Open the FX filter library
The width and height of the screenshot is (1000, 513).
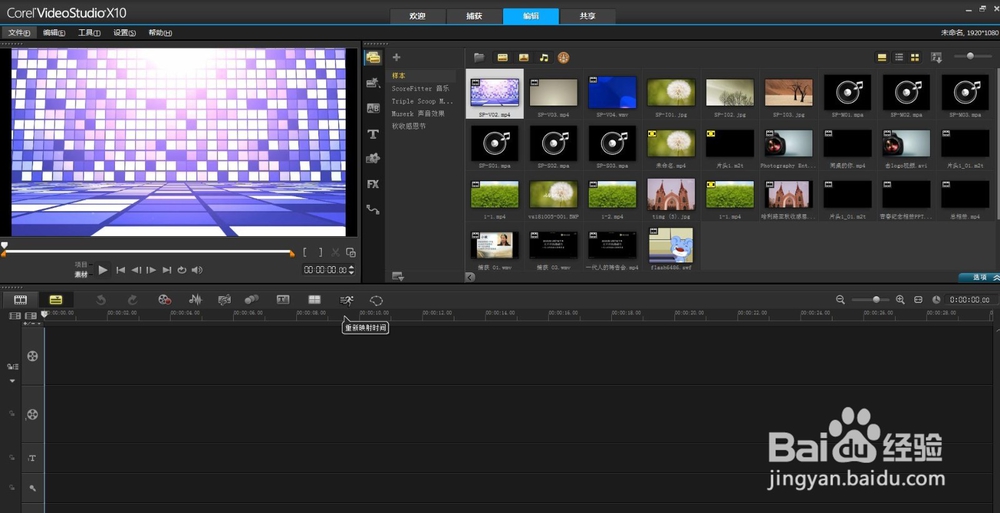pyautogui.click(x=373, y=184)
